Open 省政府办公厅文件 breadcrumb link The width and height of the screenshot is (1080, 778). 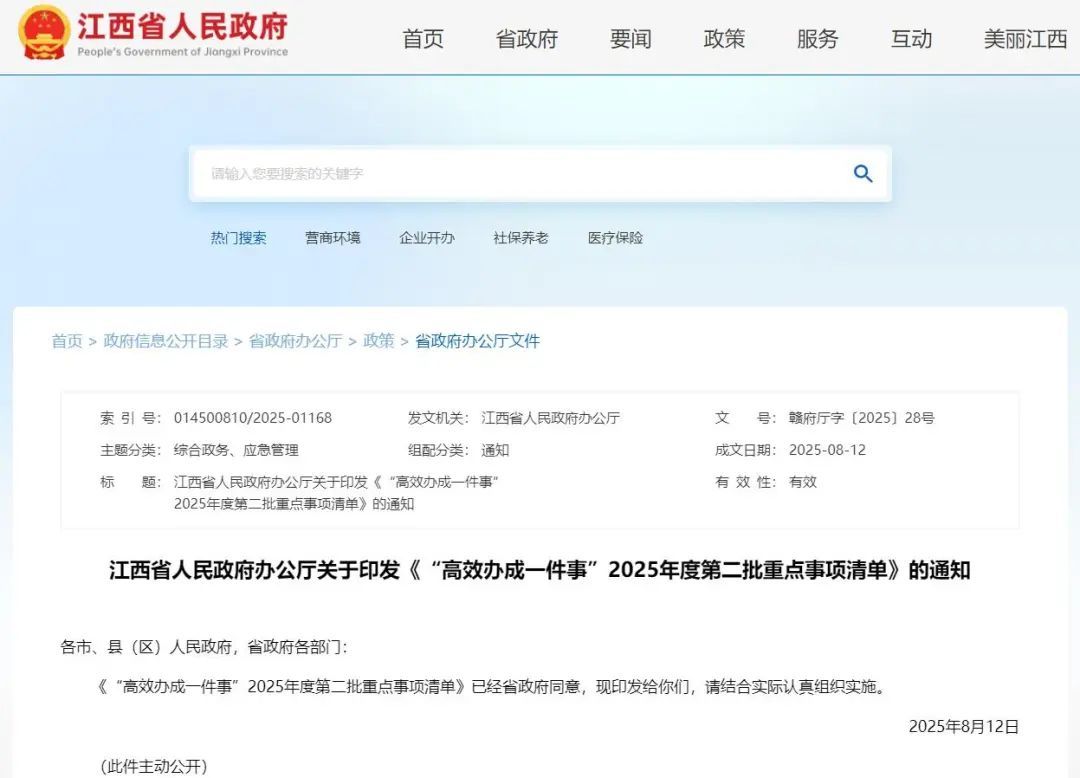(477, 340)
